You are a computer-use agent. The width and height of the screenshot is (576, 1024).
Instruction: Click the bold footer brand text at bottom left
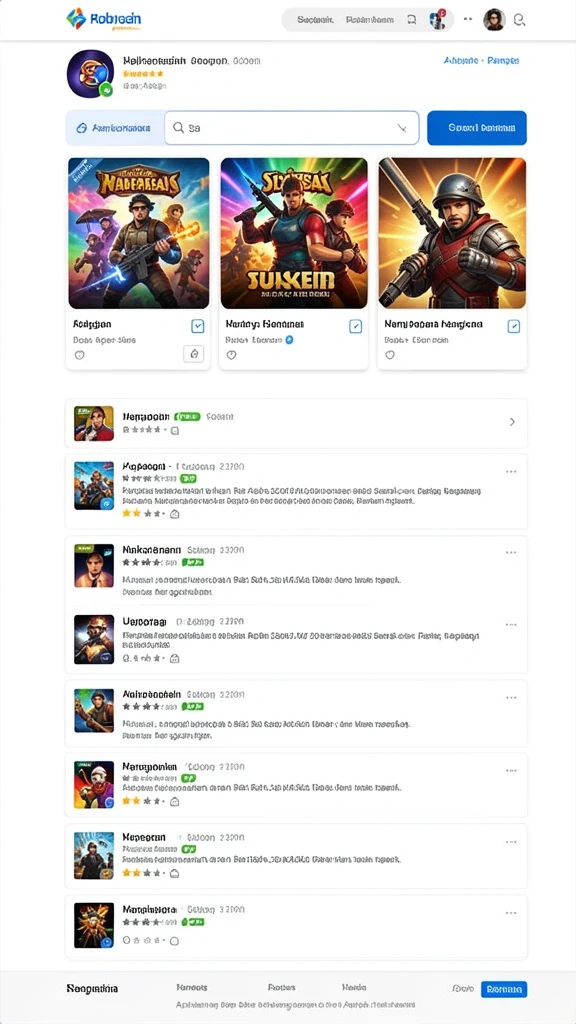pos(92,988)
